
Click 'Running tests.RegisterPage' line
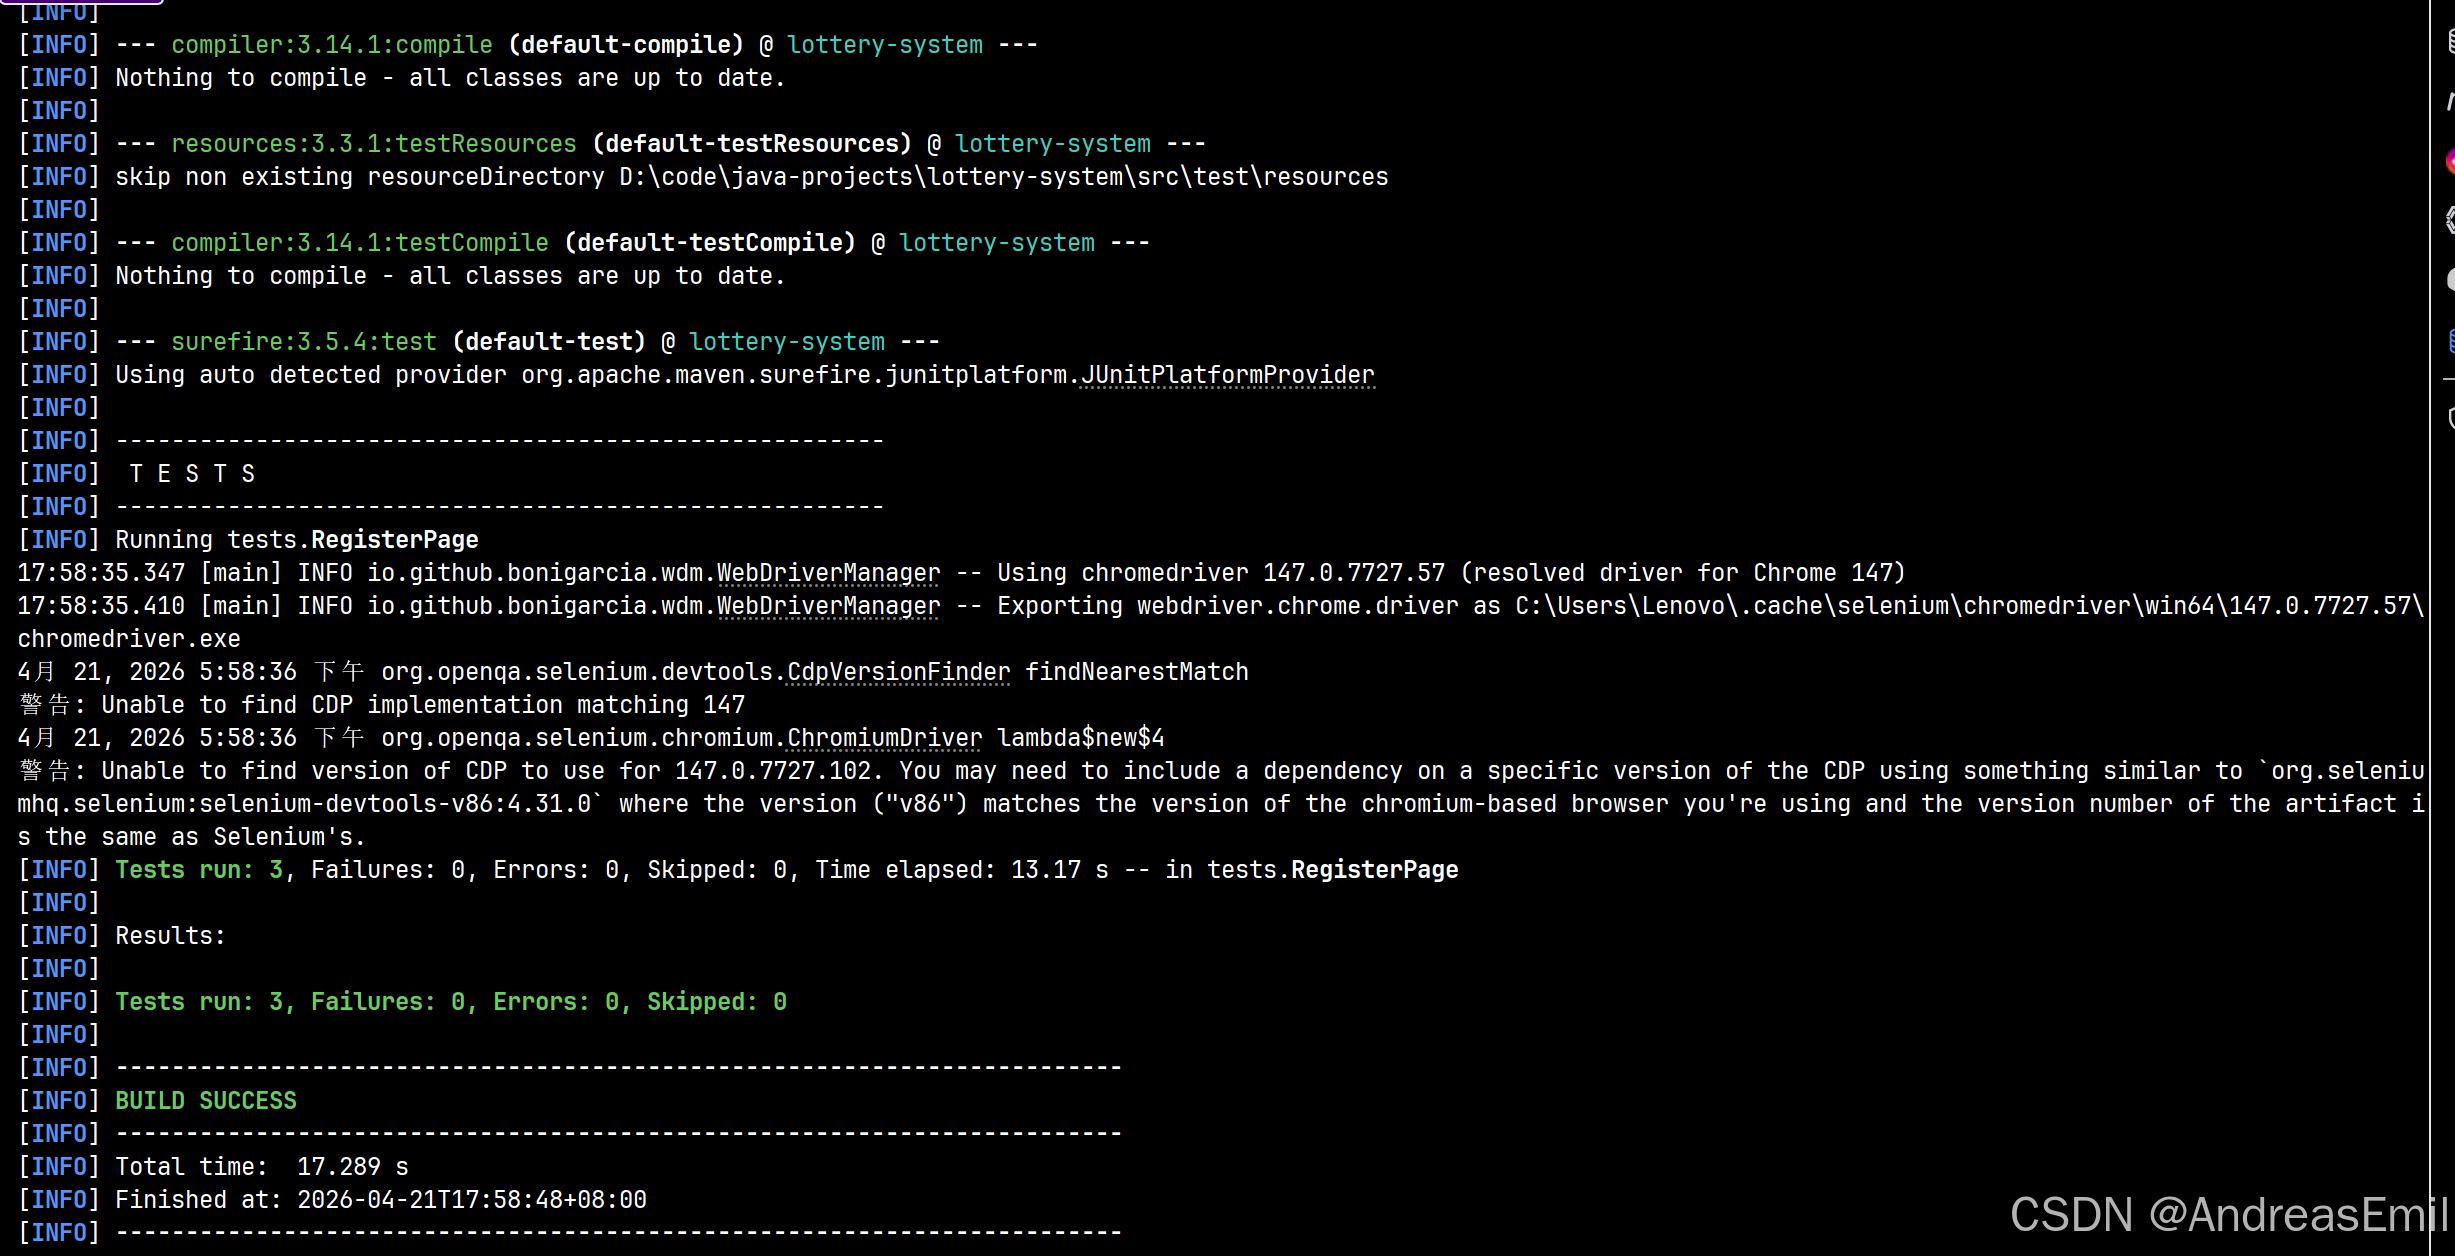click(x=296, y=540)
